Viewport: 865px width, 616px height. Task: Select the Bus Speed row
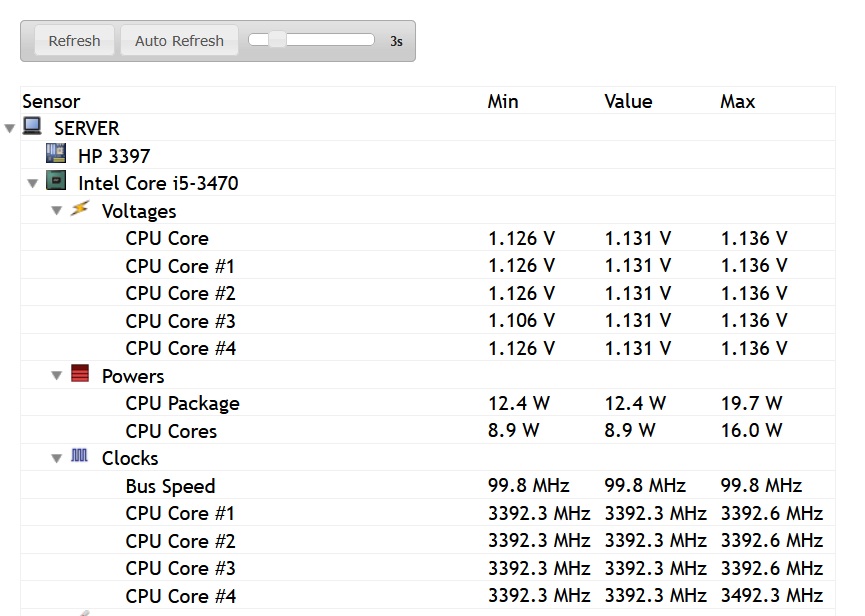[428, 485]
